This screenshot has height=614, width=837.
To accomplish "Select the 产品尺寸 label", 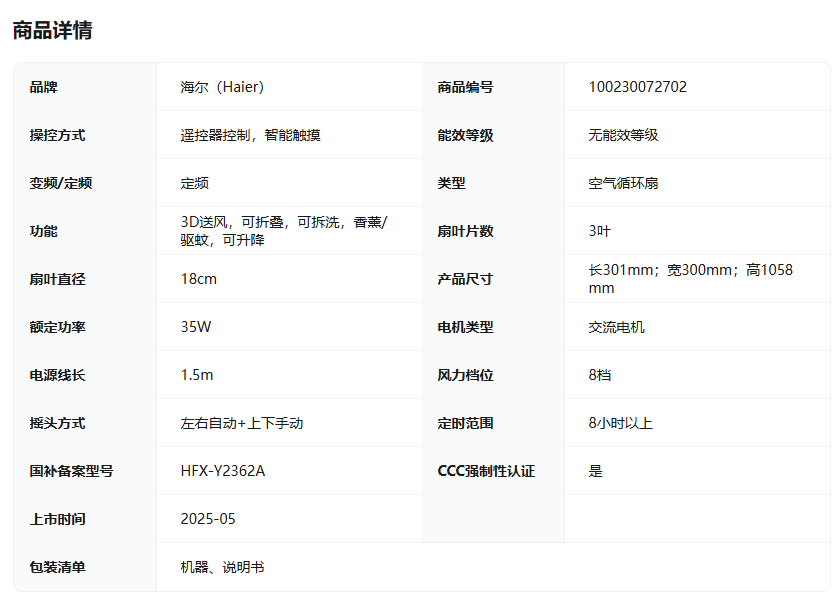I will pos(465,279).
